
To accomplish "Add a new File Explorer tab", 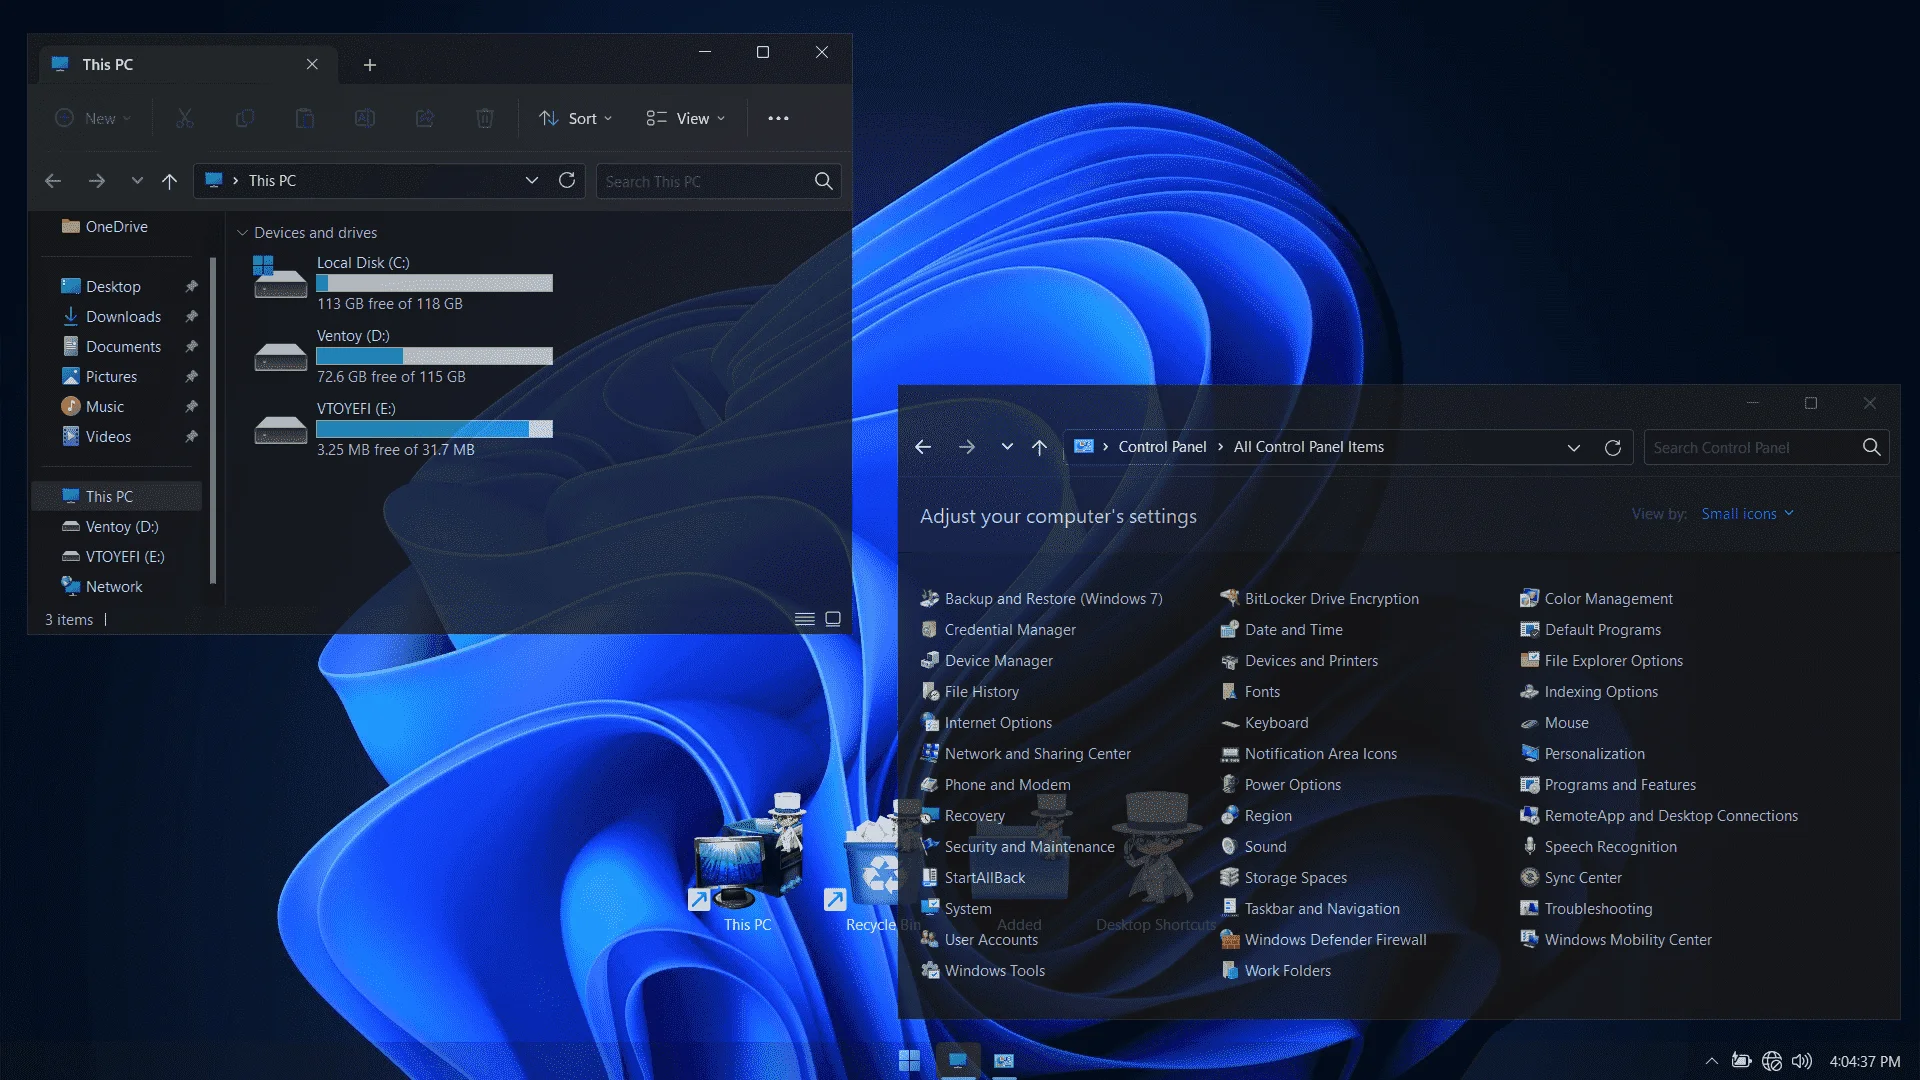I will [370, 65].
